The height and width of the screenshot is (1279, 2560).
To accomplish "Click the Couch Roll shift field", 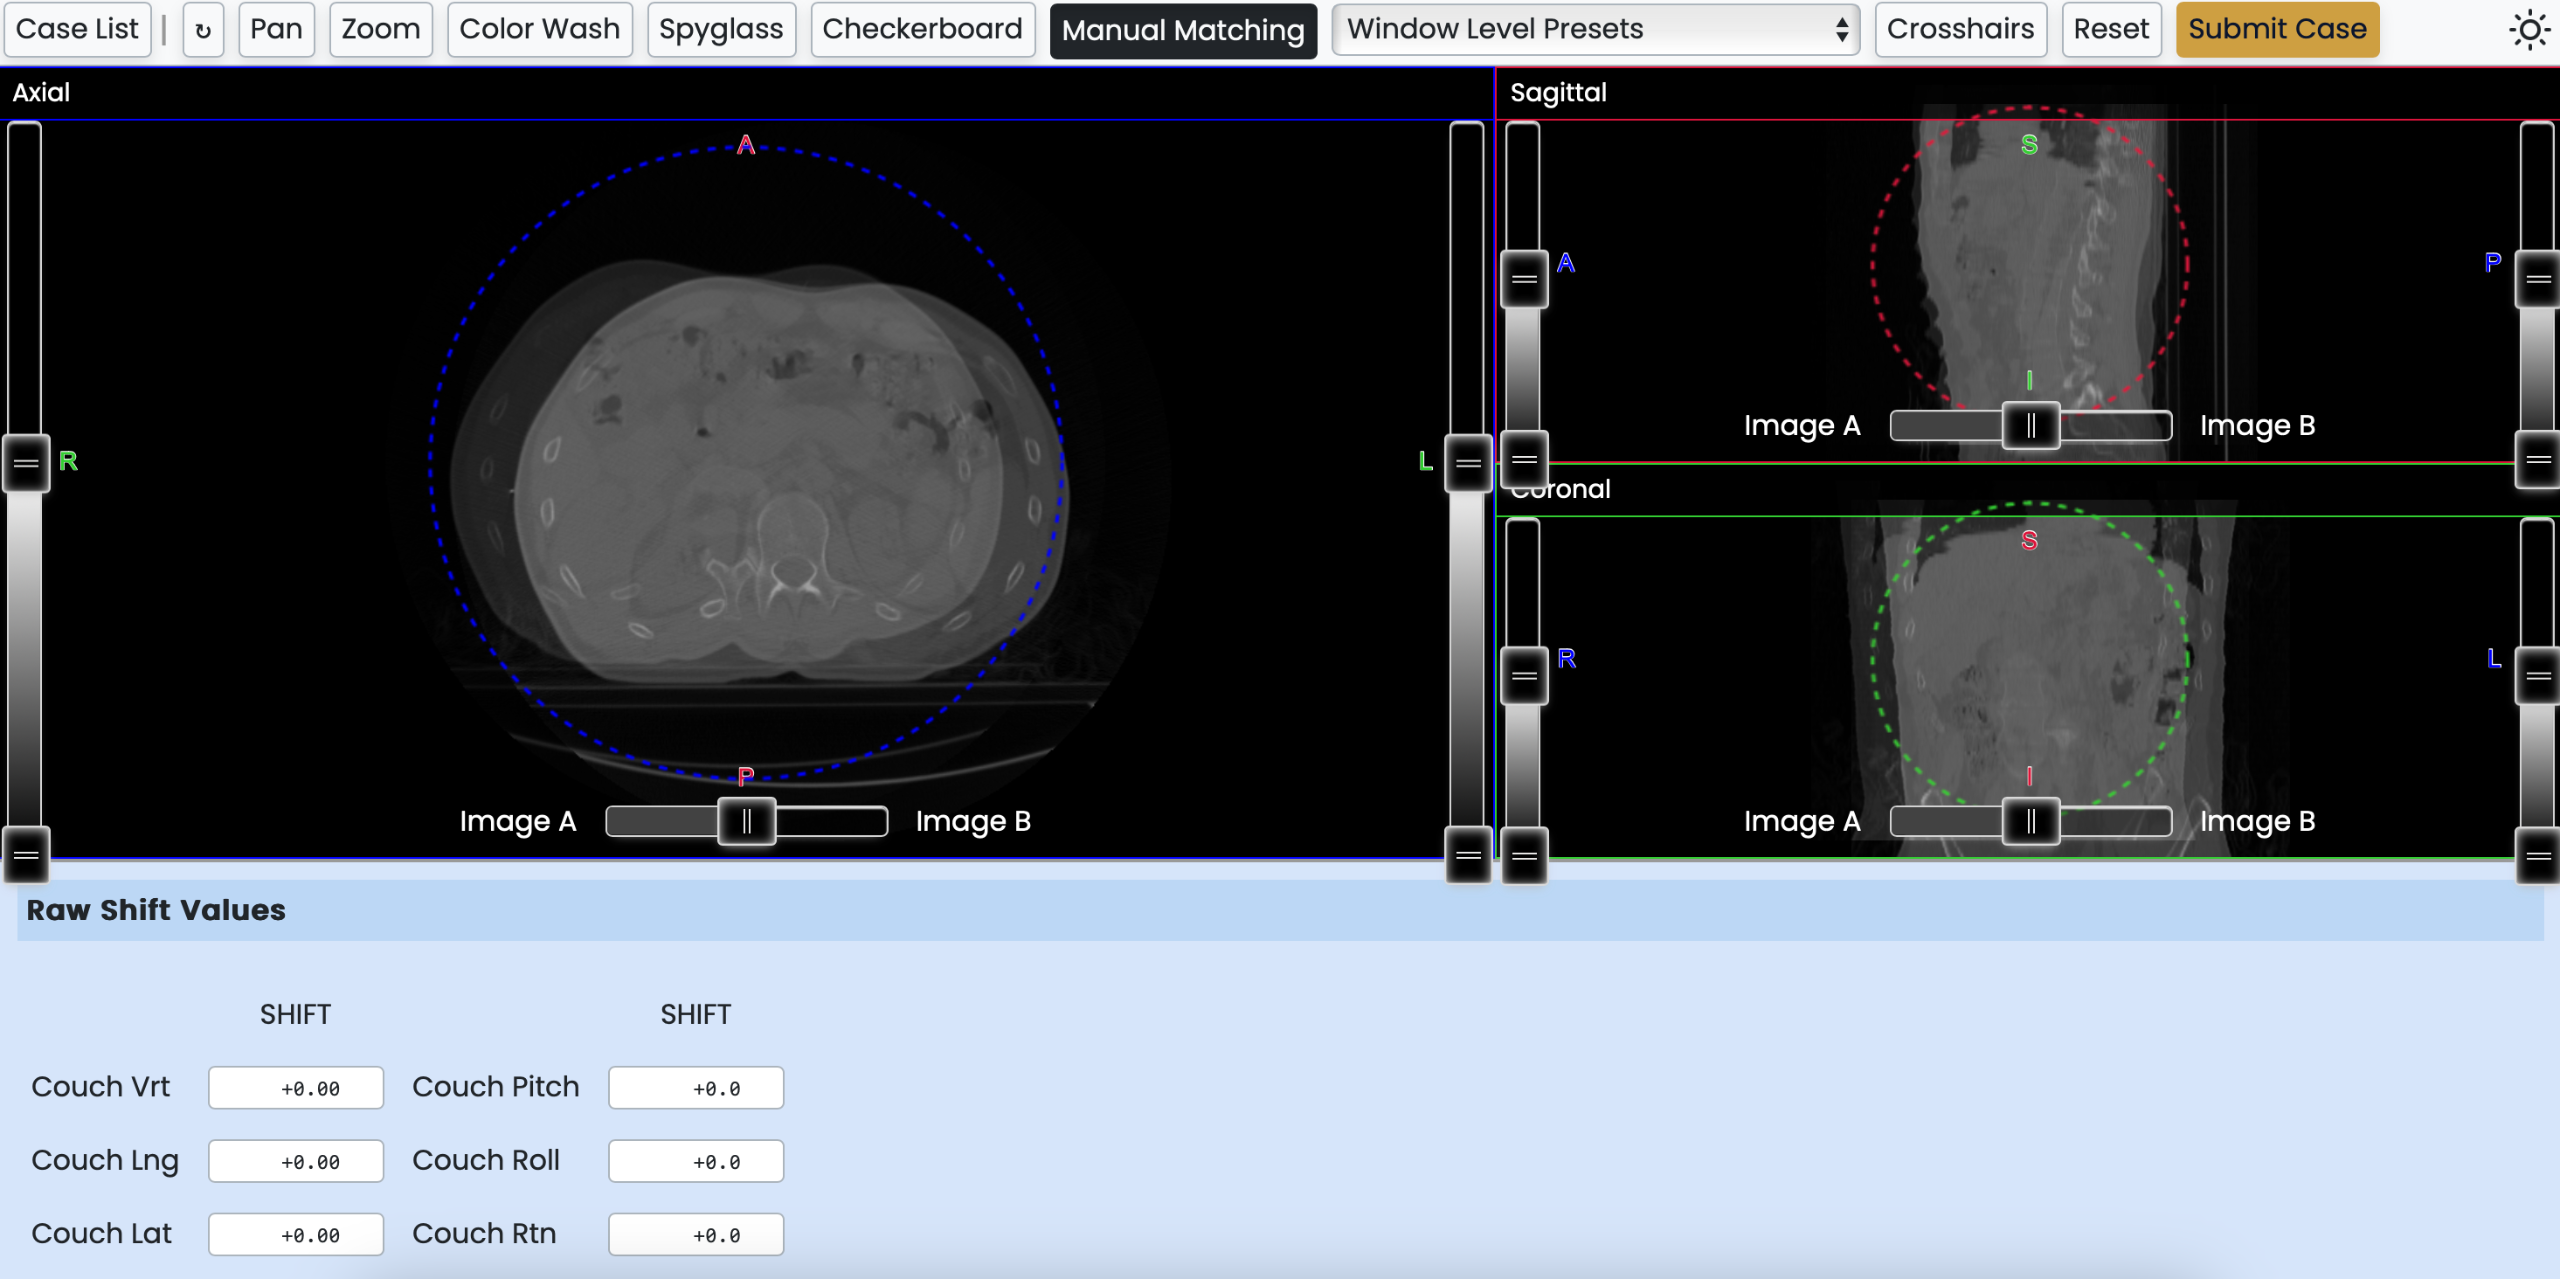I will point(696,1161).
